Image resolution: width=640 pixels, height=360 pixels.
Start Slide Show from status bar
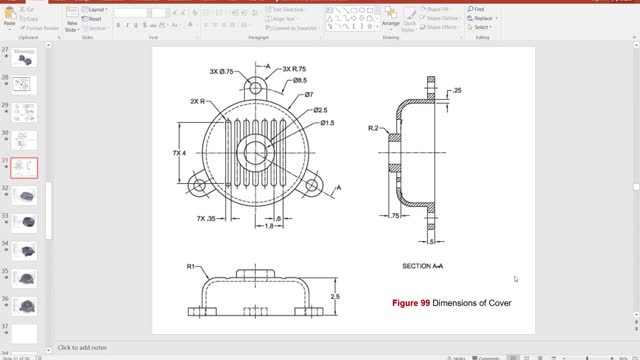tap(553, 358)
